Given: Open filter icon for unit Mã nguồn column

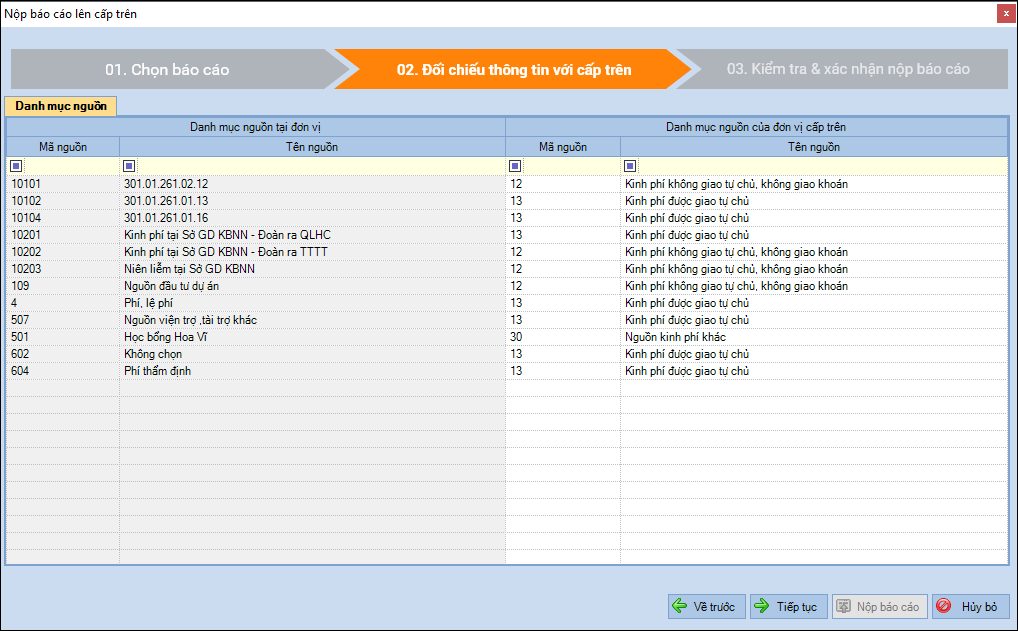Looking at the screenshot, I should coord(16,166).
